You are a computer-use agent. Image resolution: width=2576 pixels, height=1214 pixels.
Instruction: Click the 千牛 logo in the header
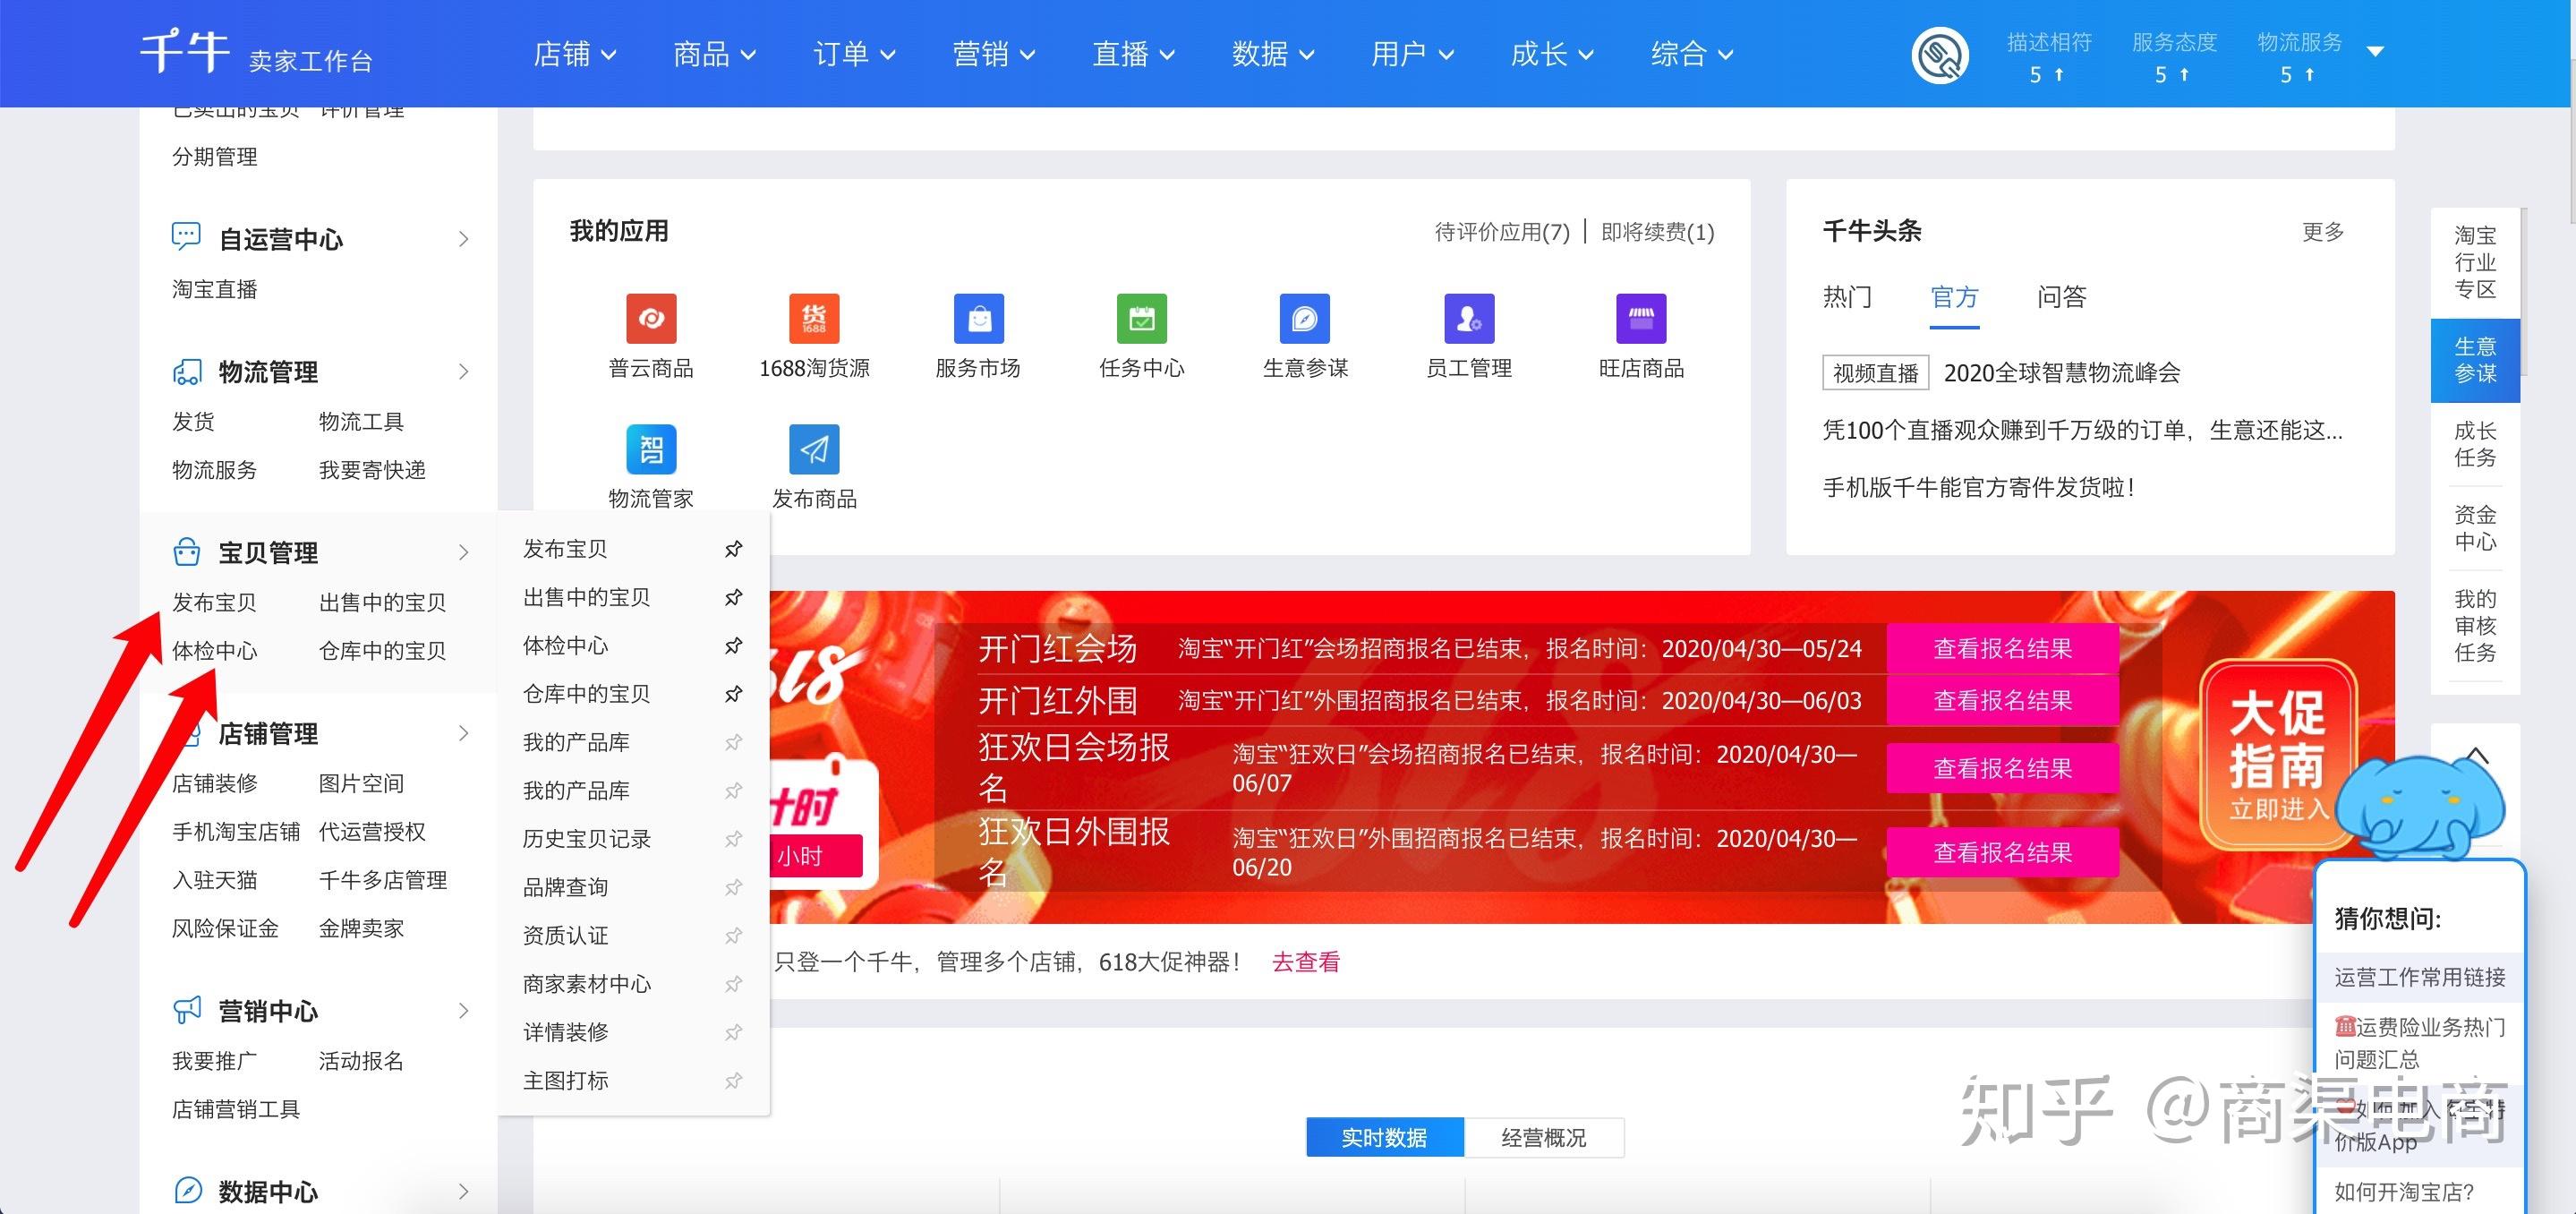point(185,50)
